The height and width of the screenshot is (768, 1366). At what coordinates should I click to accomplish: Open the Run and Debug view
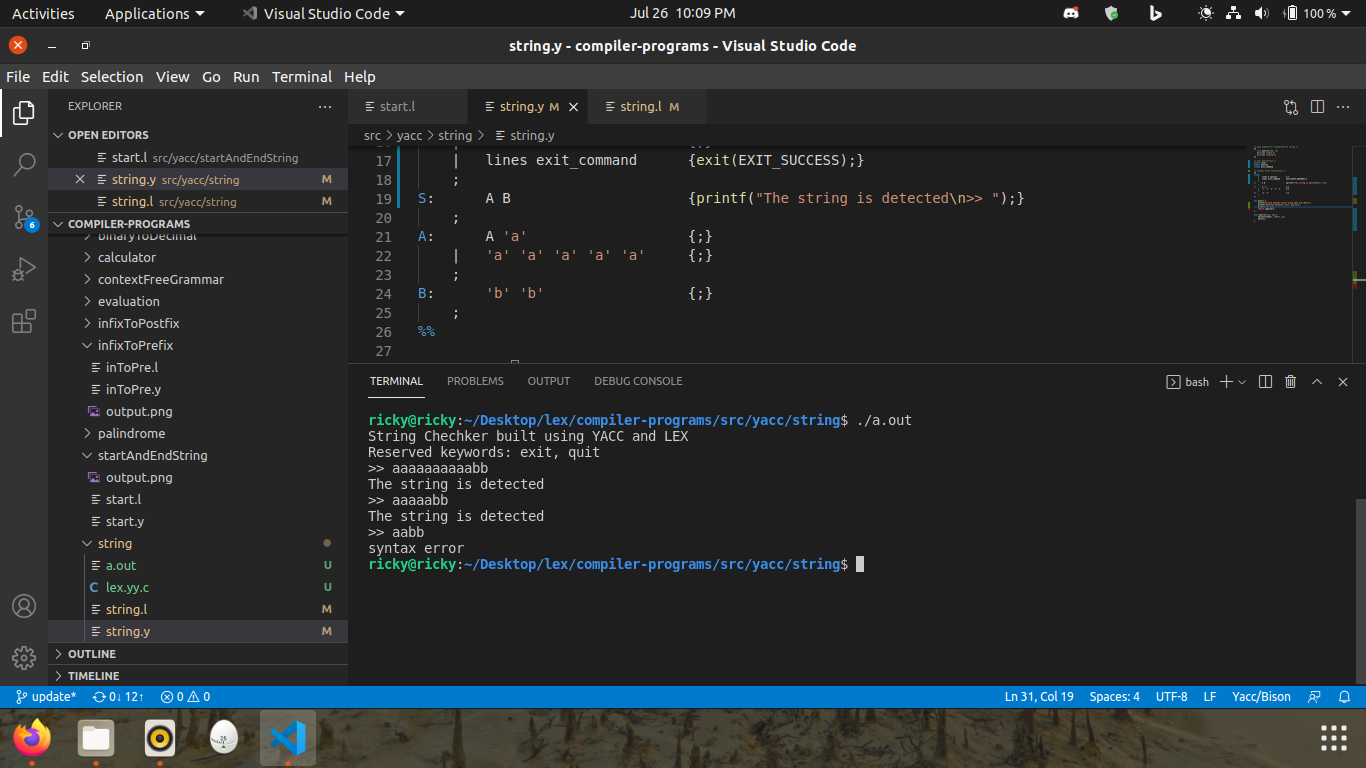point(24,269)
